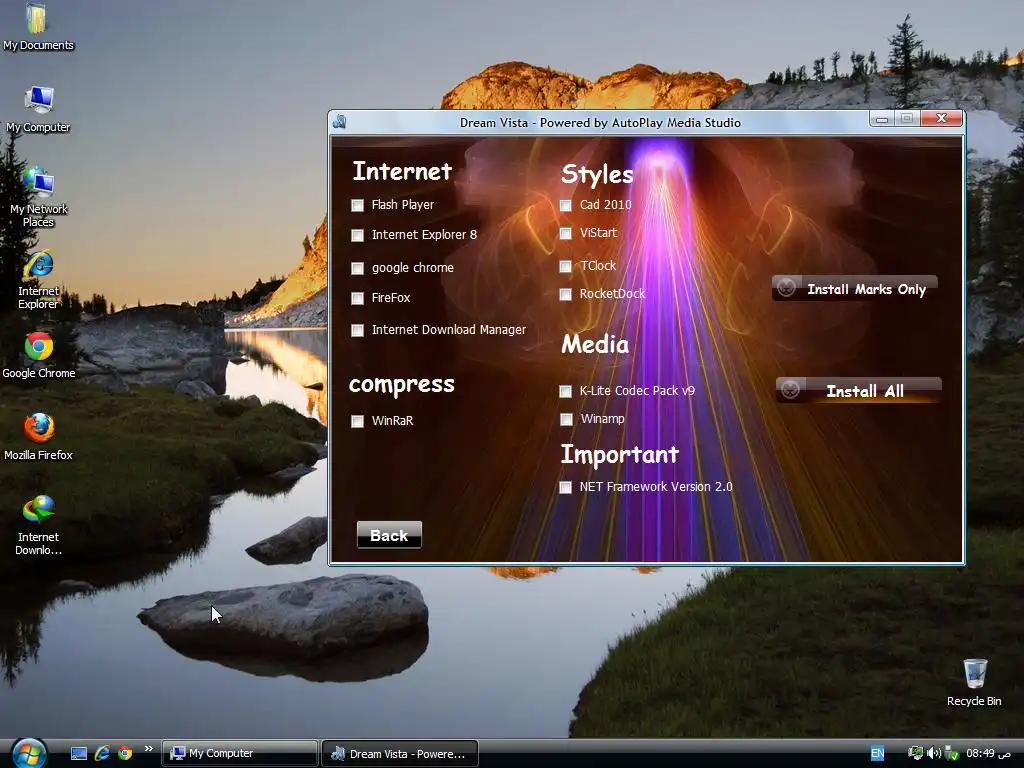Click Dream Vista window title bar icon

click(x=339, y=121)
